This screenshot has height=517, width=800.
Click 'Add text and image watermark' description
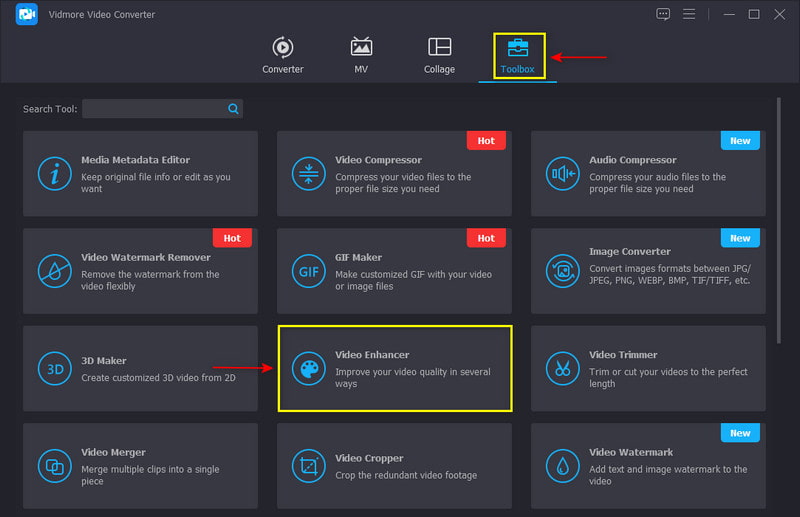point(668,475)
